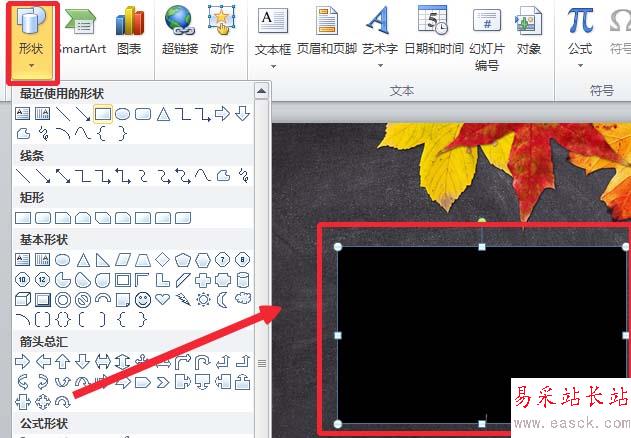Select scribble tool at end of 线条

pos(243,176)
